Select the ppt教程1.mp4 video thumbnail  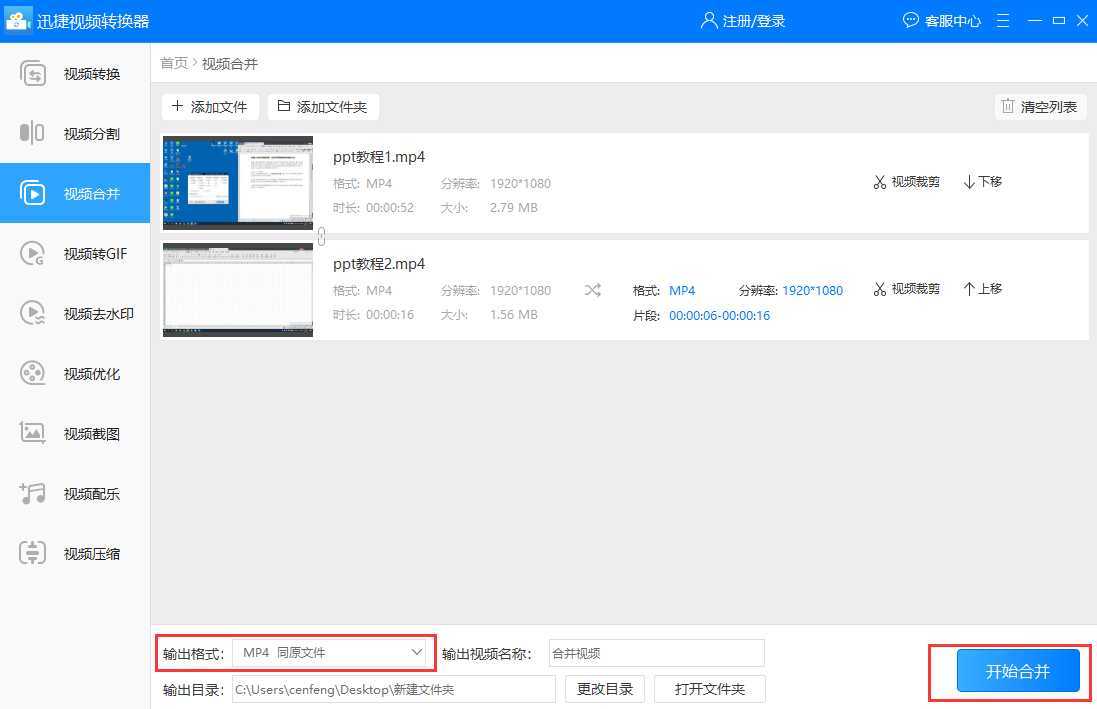tap(238, 183)
